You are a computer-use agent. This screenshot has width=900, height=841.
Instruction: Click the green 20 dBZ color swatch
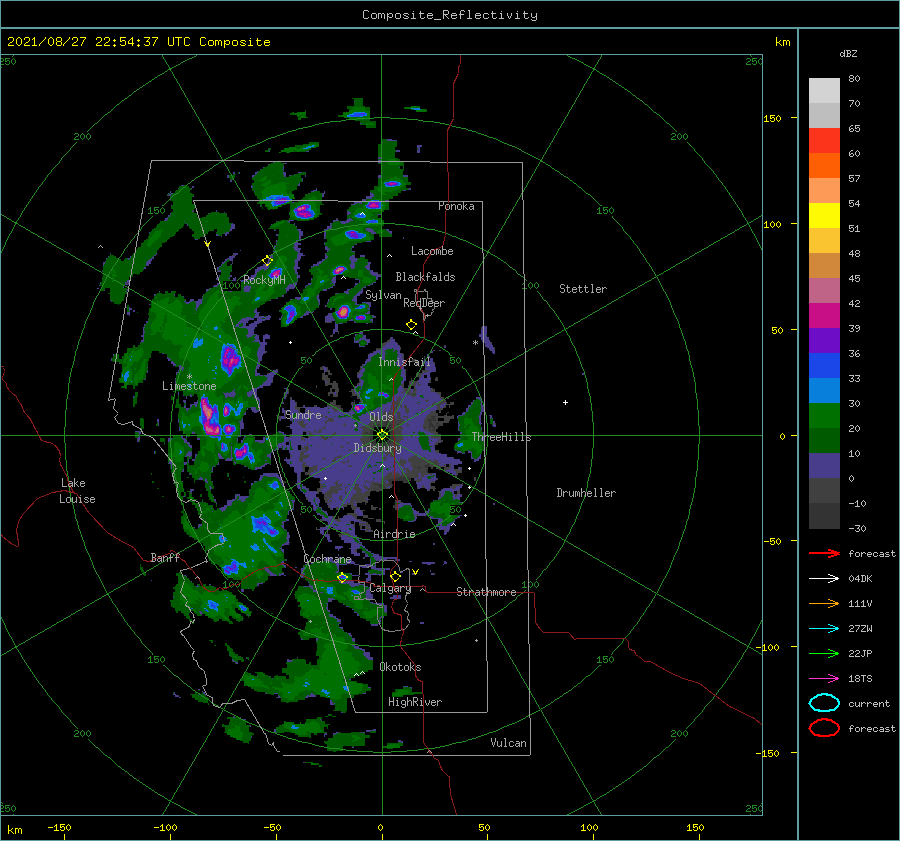point(824,416)
